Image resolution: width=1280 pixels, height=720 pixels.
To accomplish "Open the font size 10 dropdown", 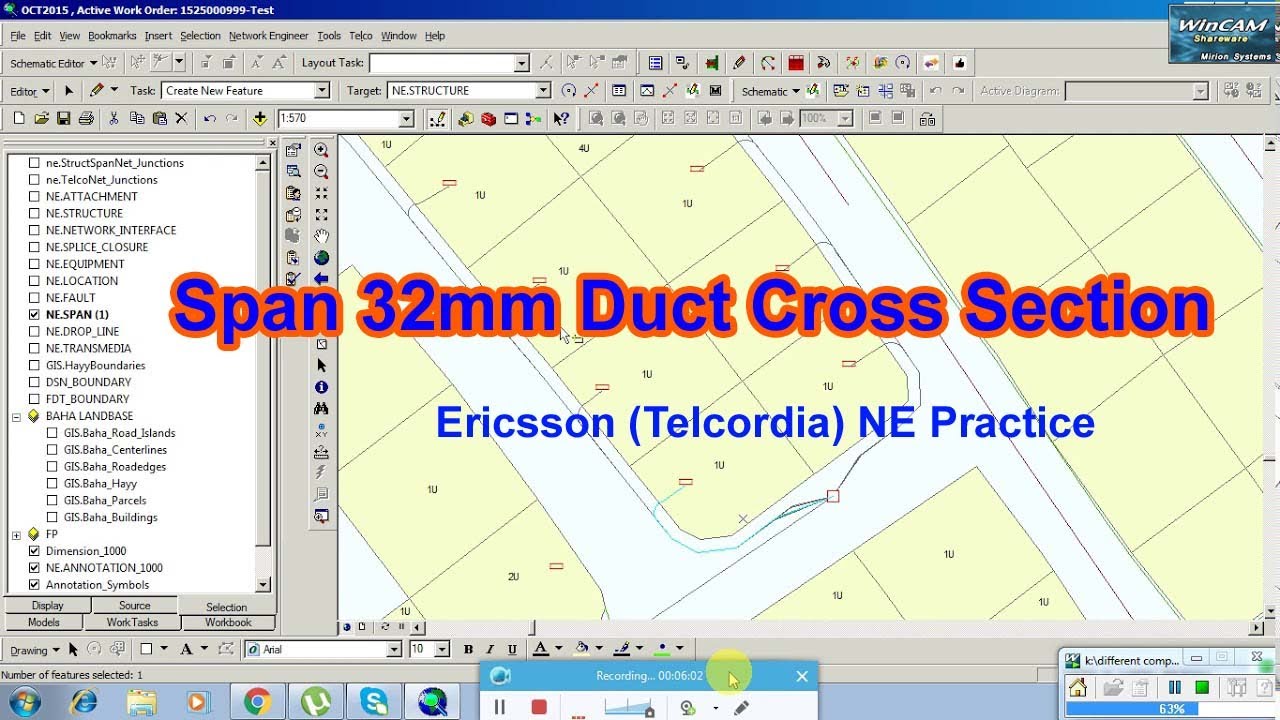I will [x=442, y=649].
